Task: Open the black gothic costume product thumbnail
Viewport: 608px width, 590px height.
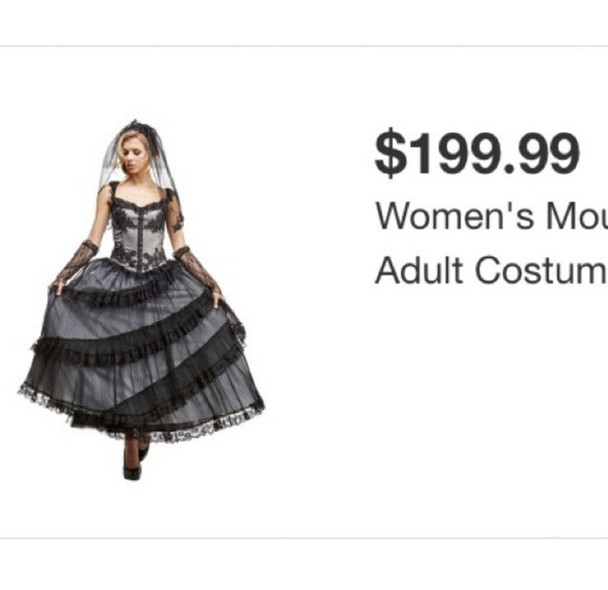Action: pos(141,300)
